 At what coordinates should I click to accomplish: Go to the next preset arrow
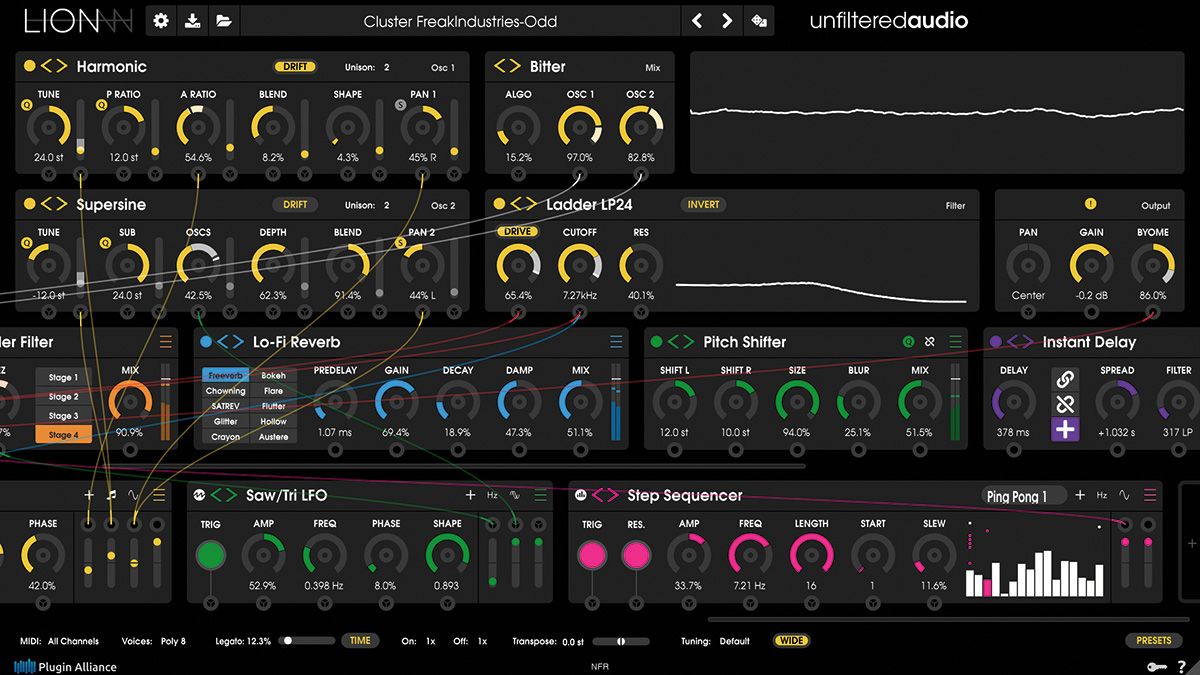(x=727, y=20)
